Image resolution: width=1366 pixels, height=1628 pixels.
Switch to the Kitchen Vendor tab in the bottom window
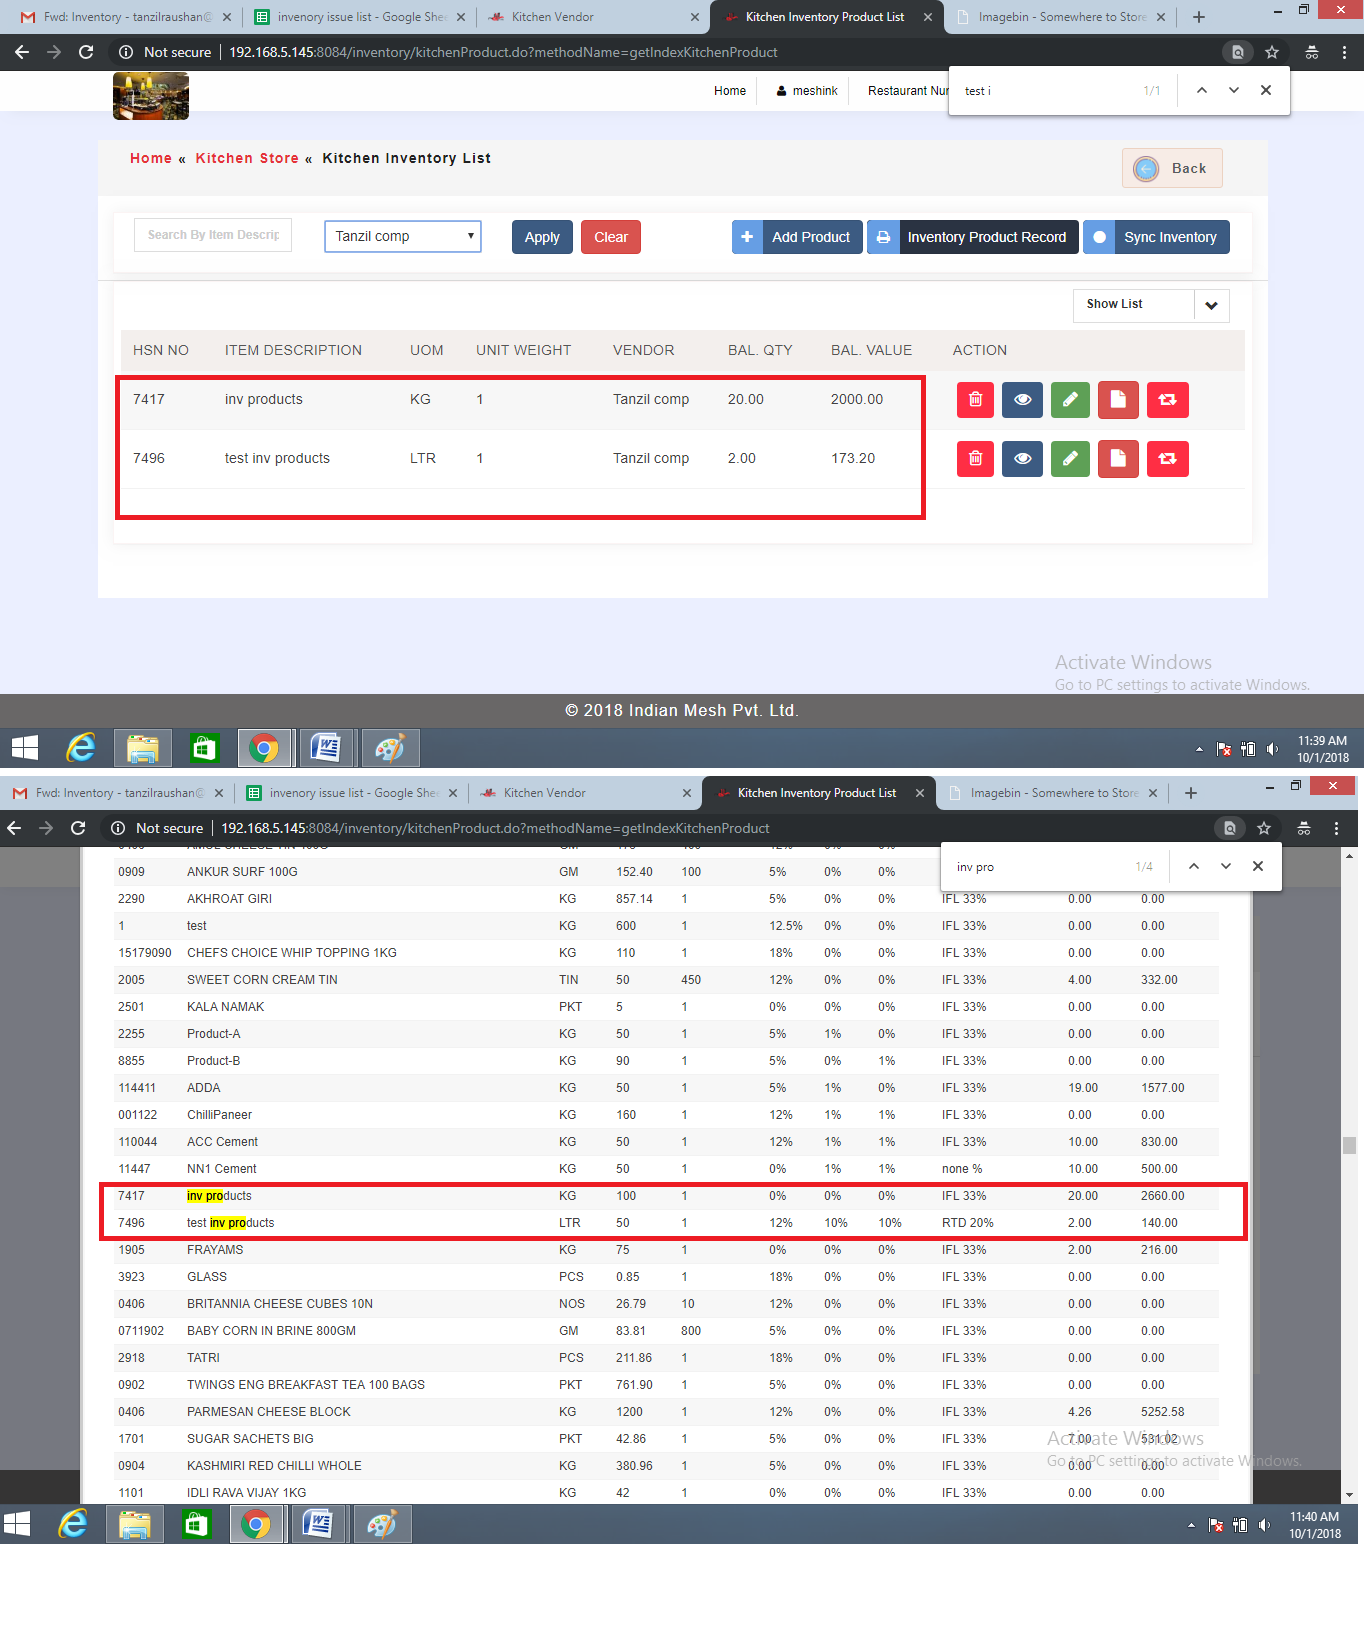584,793
